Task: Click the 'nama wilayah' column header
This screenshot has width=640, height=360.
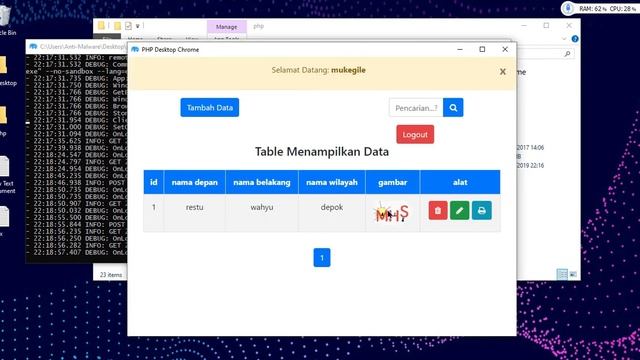Action: point(332,182)
